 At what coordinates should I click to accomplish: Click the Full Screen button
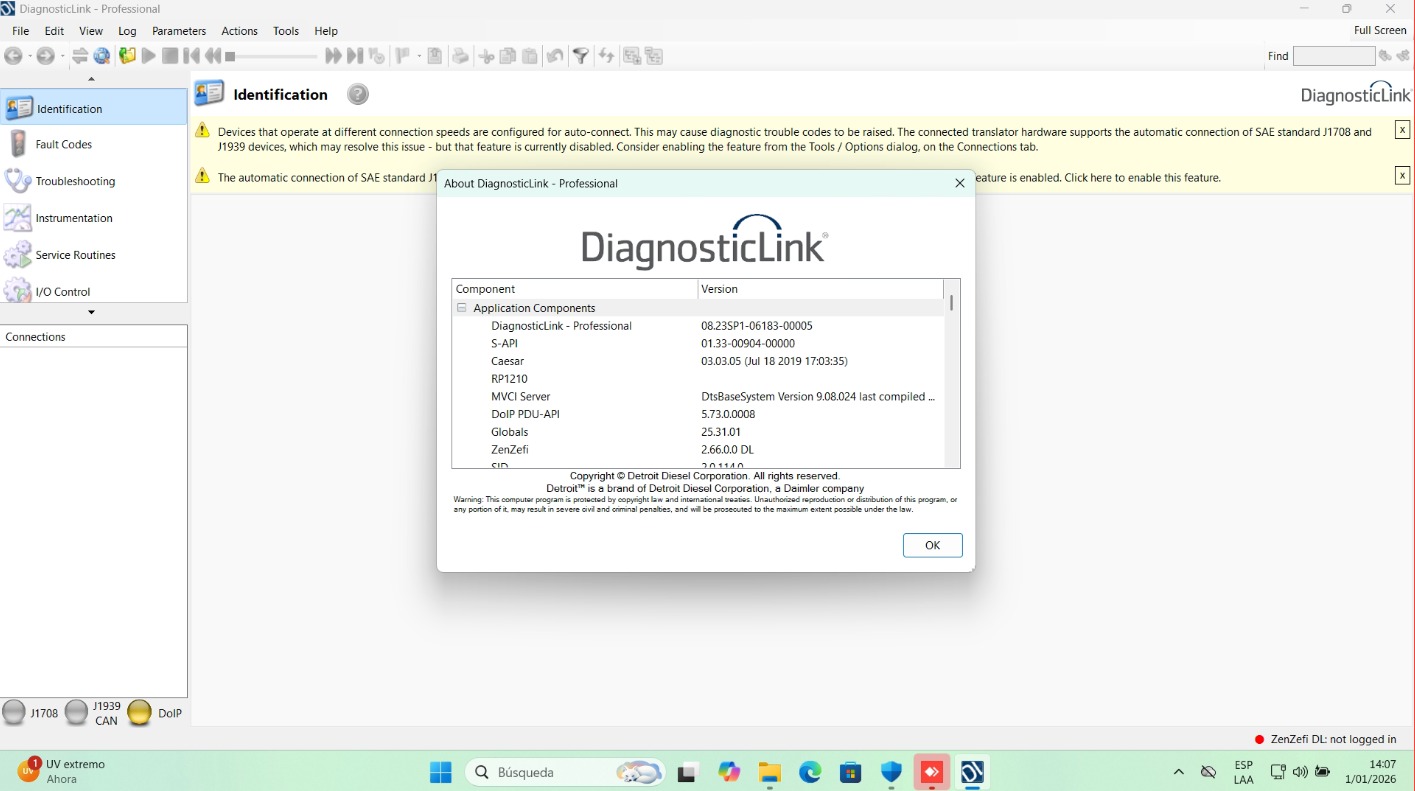click(1380, 30)
